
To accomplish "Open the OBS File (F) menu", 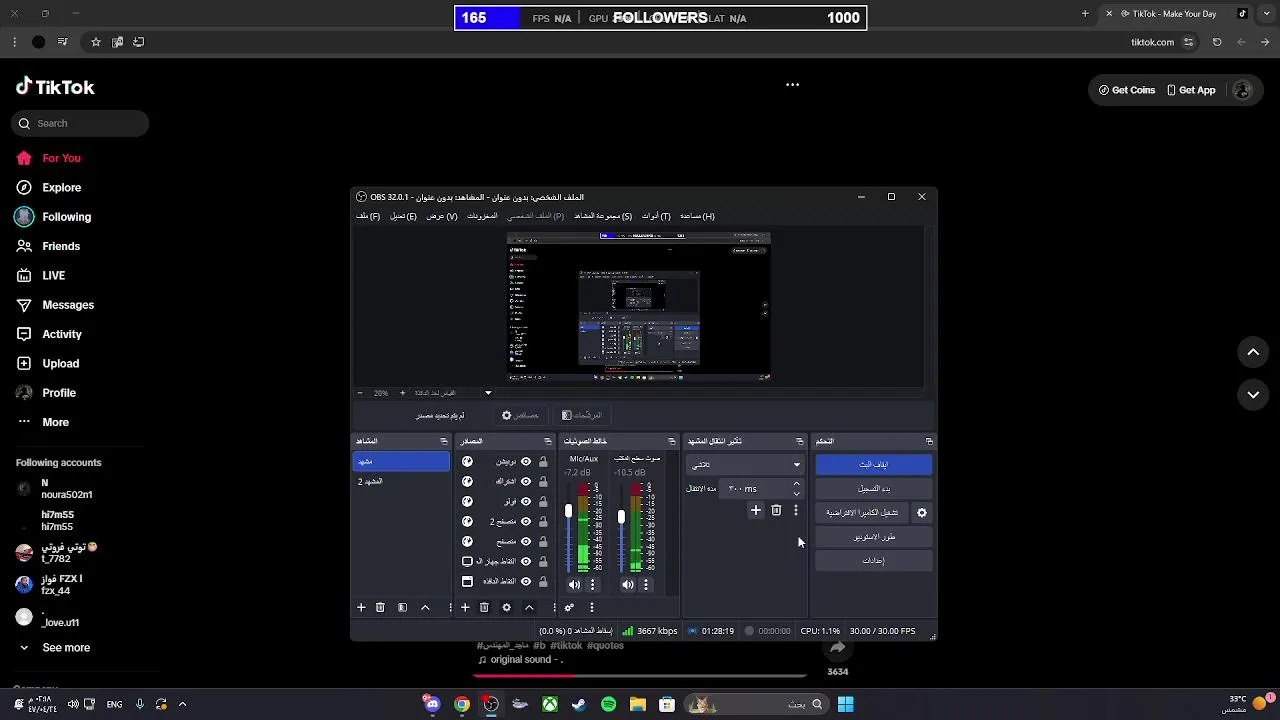I will point(368,216).
